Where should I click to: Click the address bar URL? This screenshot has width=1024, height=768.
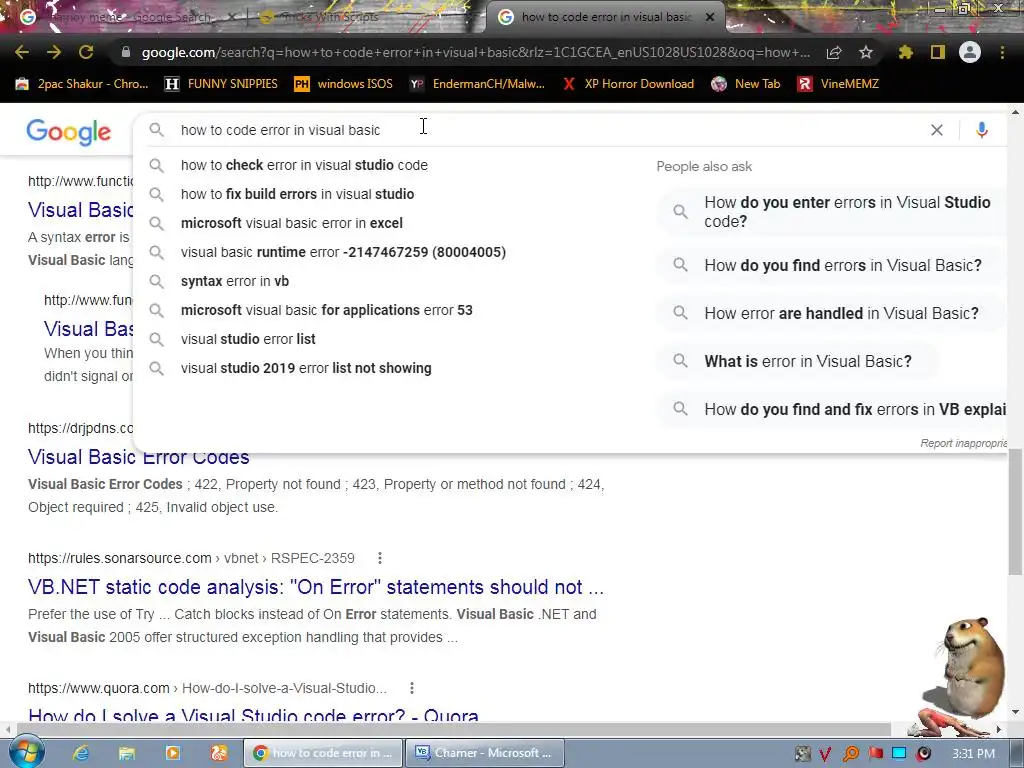point(475,52)
